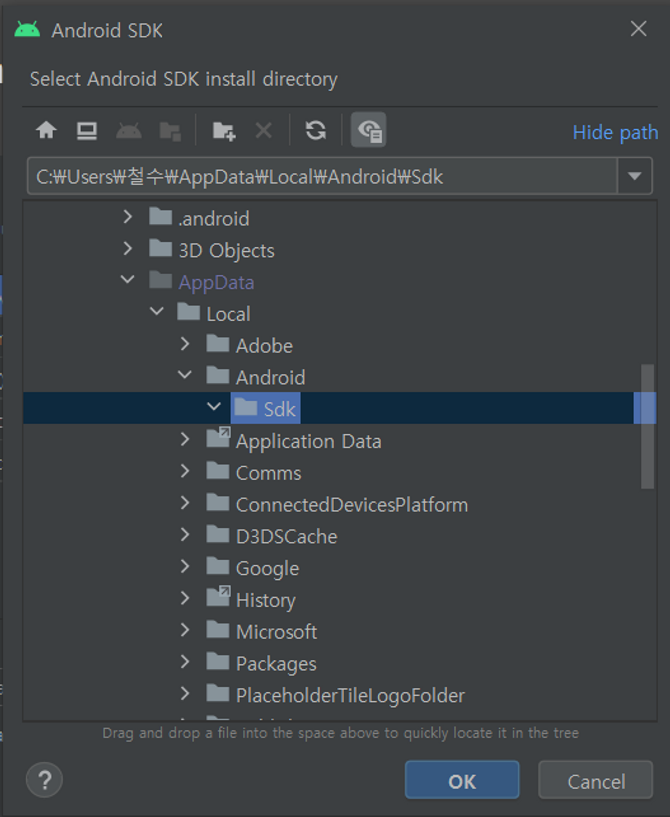Click the Desktop directory toolbar icon
The width and height of the screenshot is (670, 817).
point(87,130)
